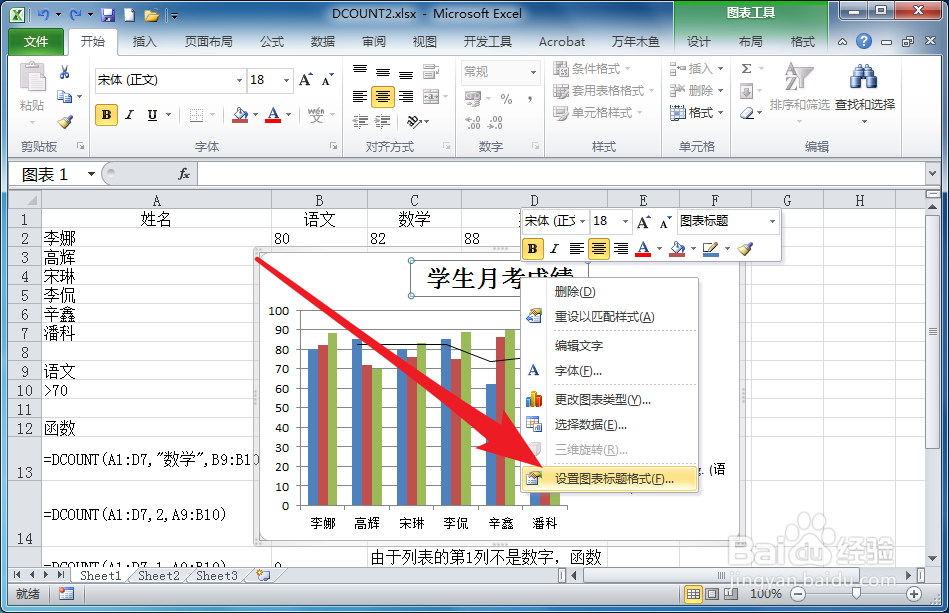Image resolution: width=949 pixels, height=613 pixels.
Task: Toggle Bold in the ribbon font group
Action: (107, 114)
